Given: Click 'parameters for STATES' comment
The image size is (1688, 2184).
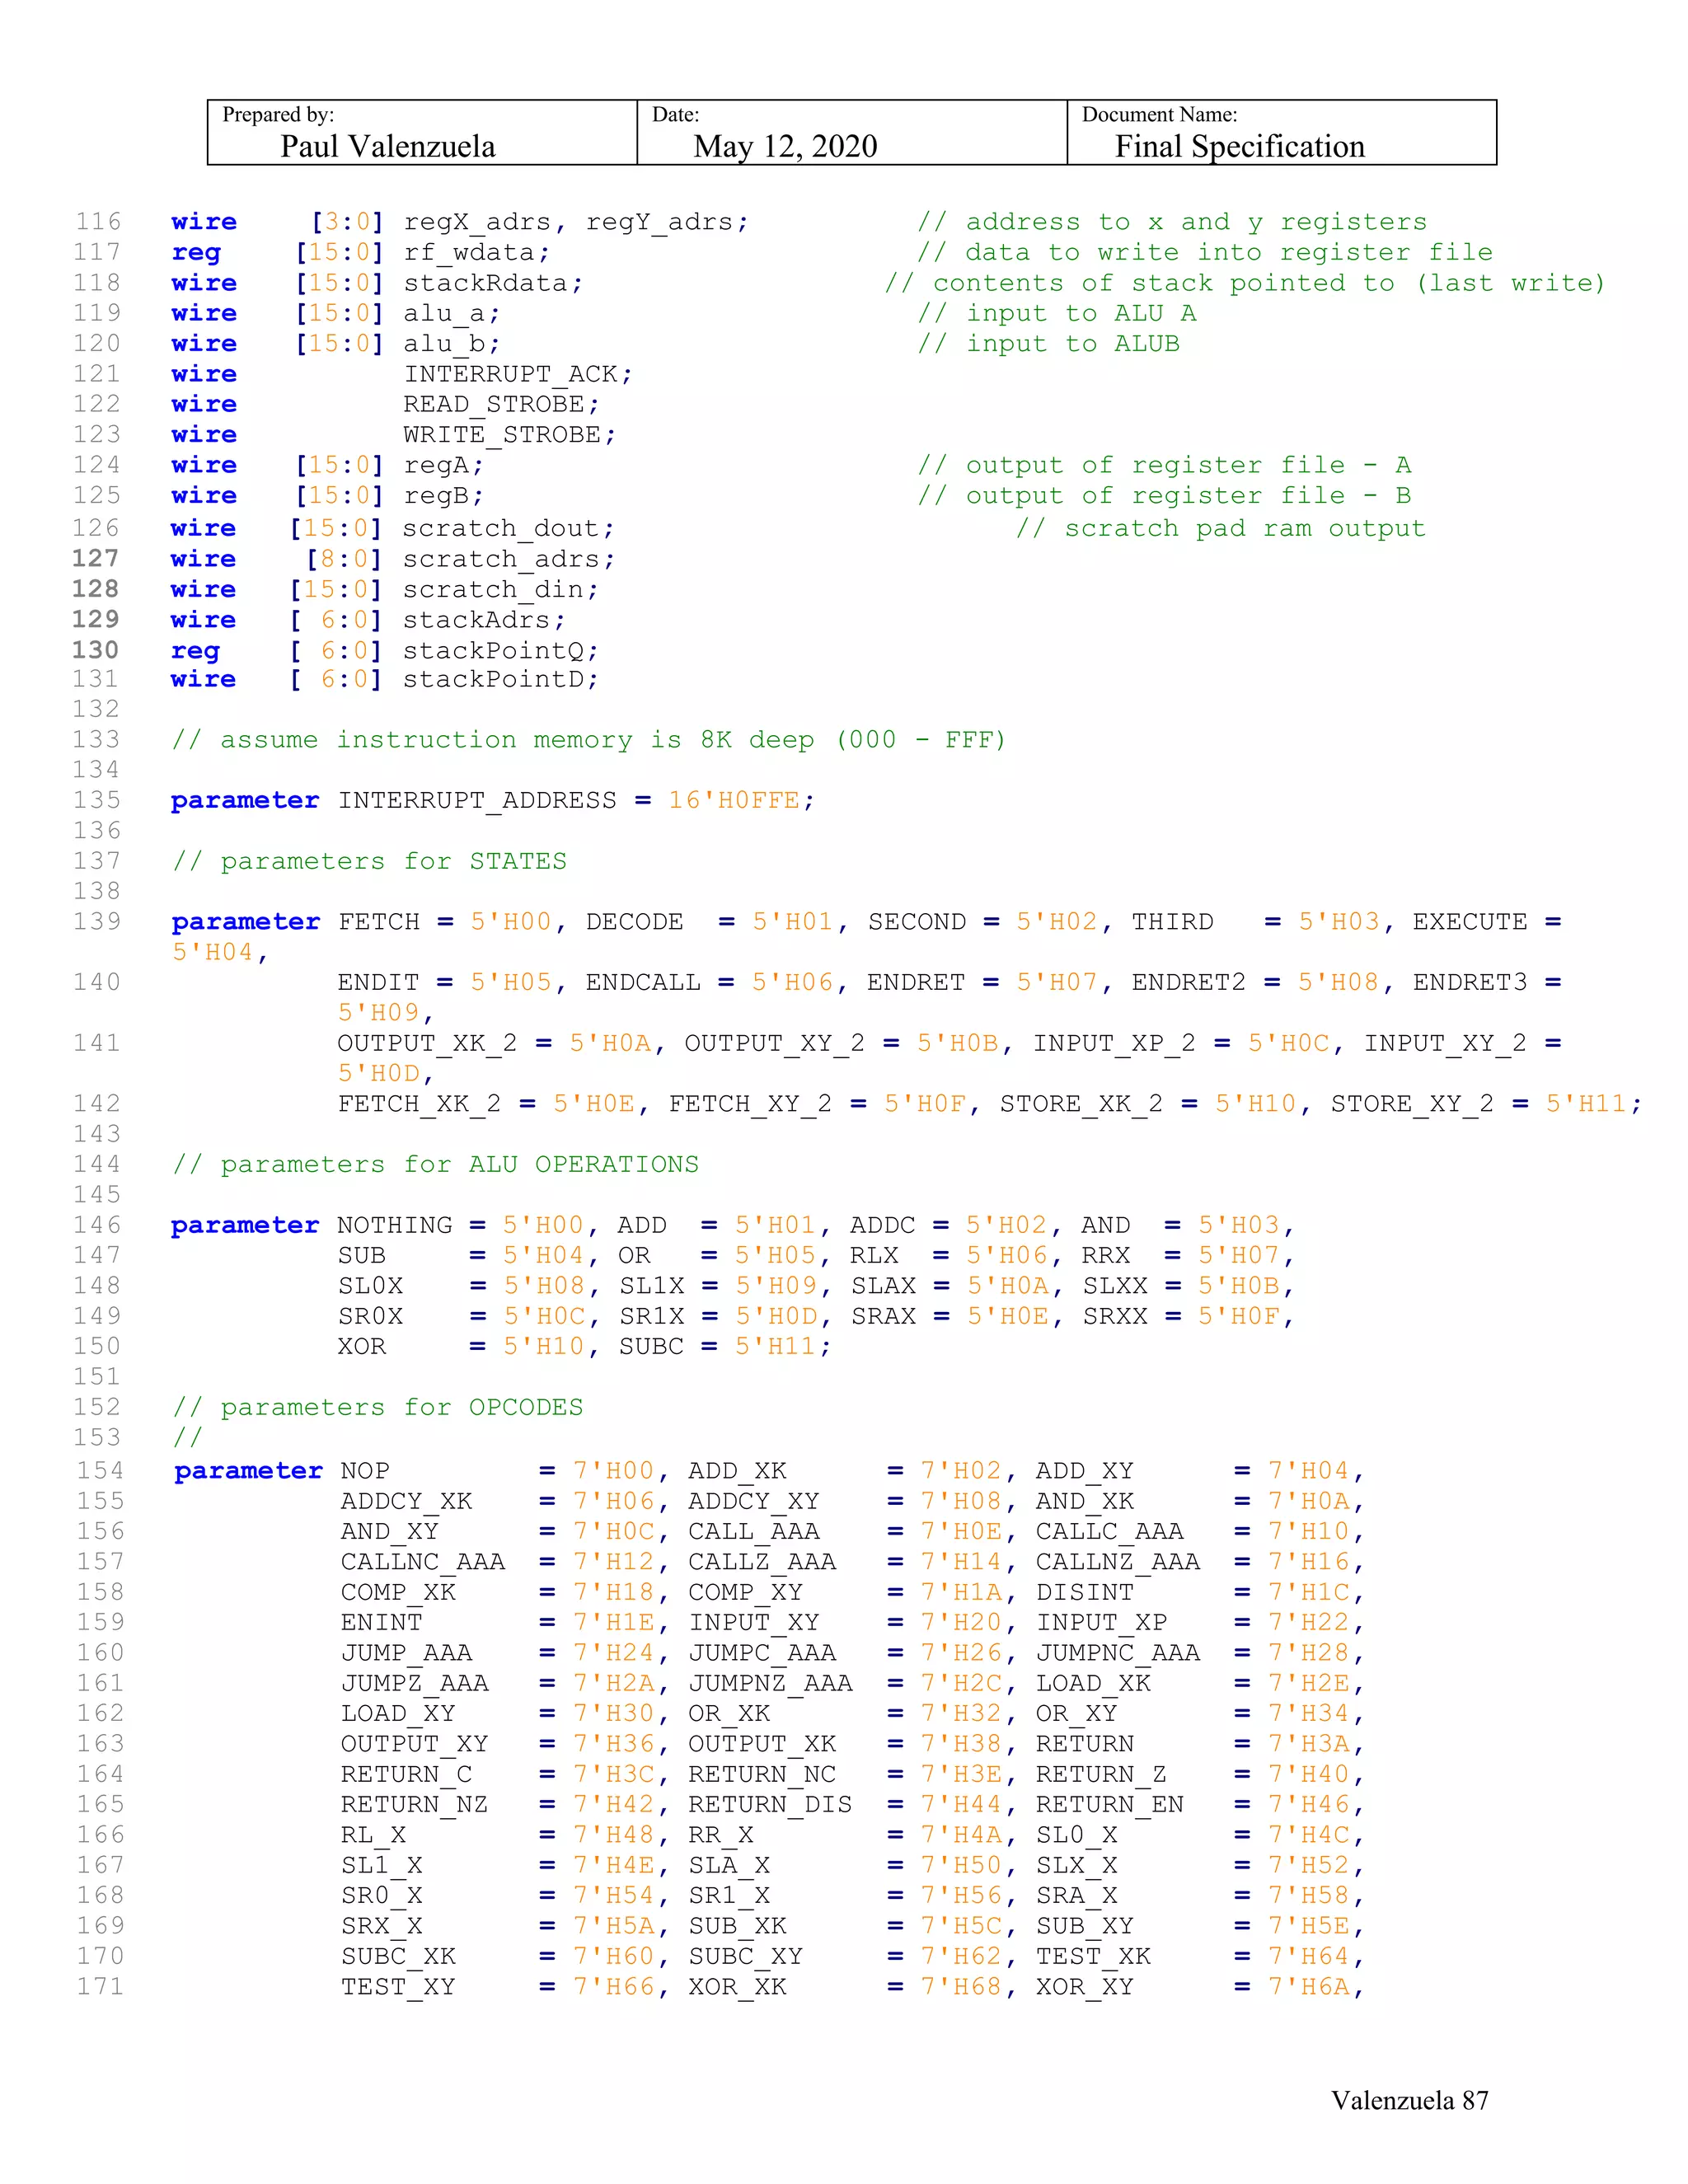Looking at the screenshot, I should click(x=369, y=861).
